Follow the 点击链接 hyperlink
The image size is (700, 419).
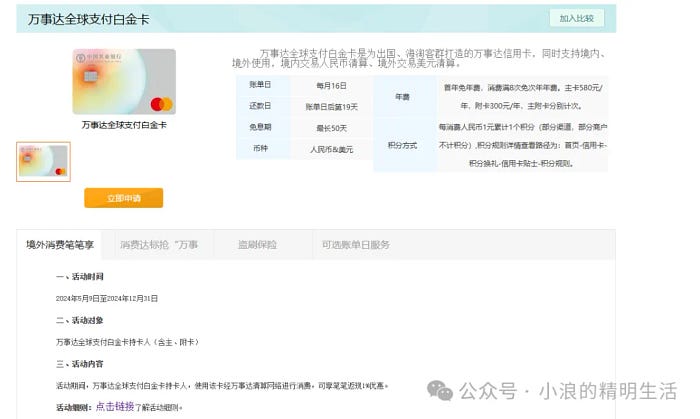(115, 407)
